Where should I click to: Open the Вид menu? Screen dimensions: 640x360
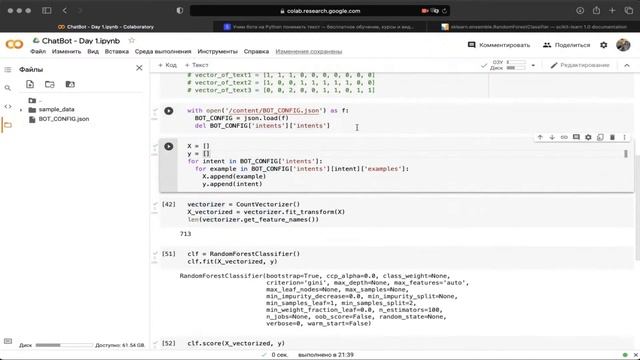click(93, 51)
